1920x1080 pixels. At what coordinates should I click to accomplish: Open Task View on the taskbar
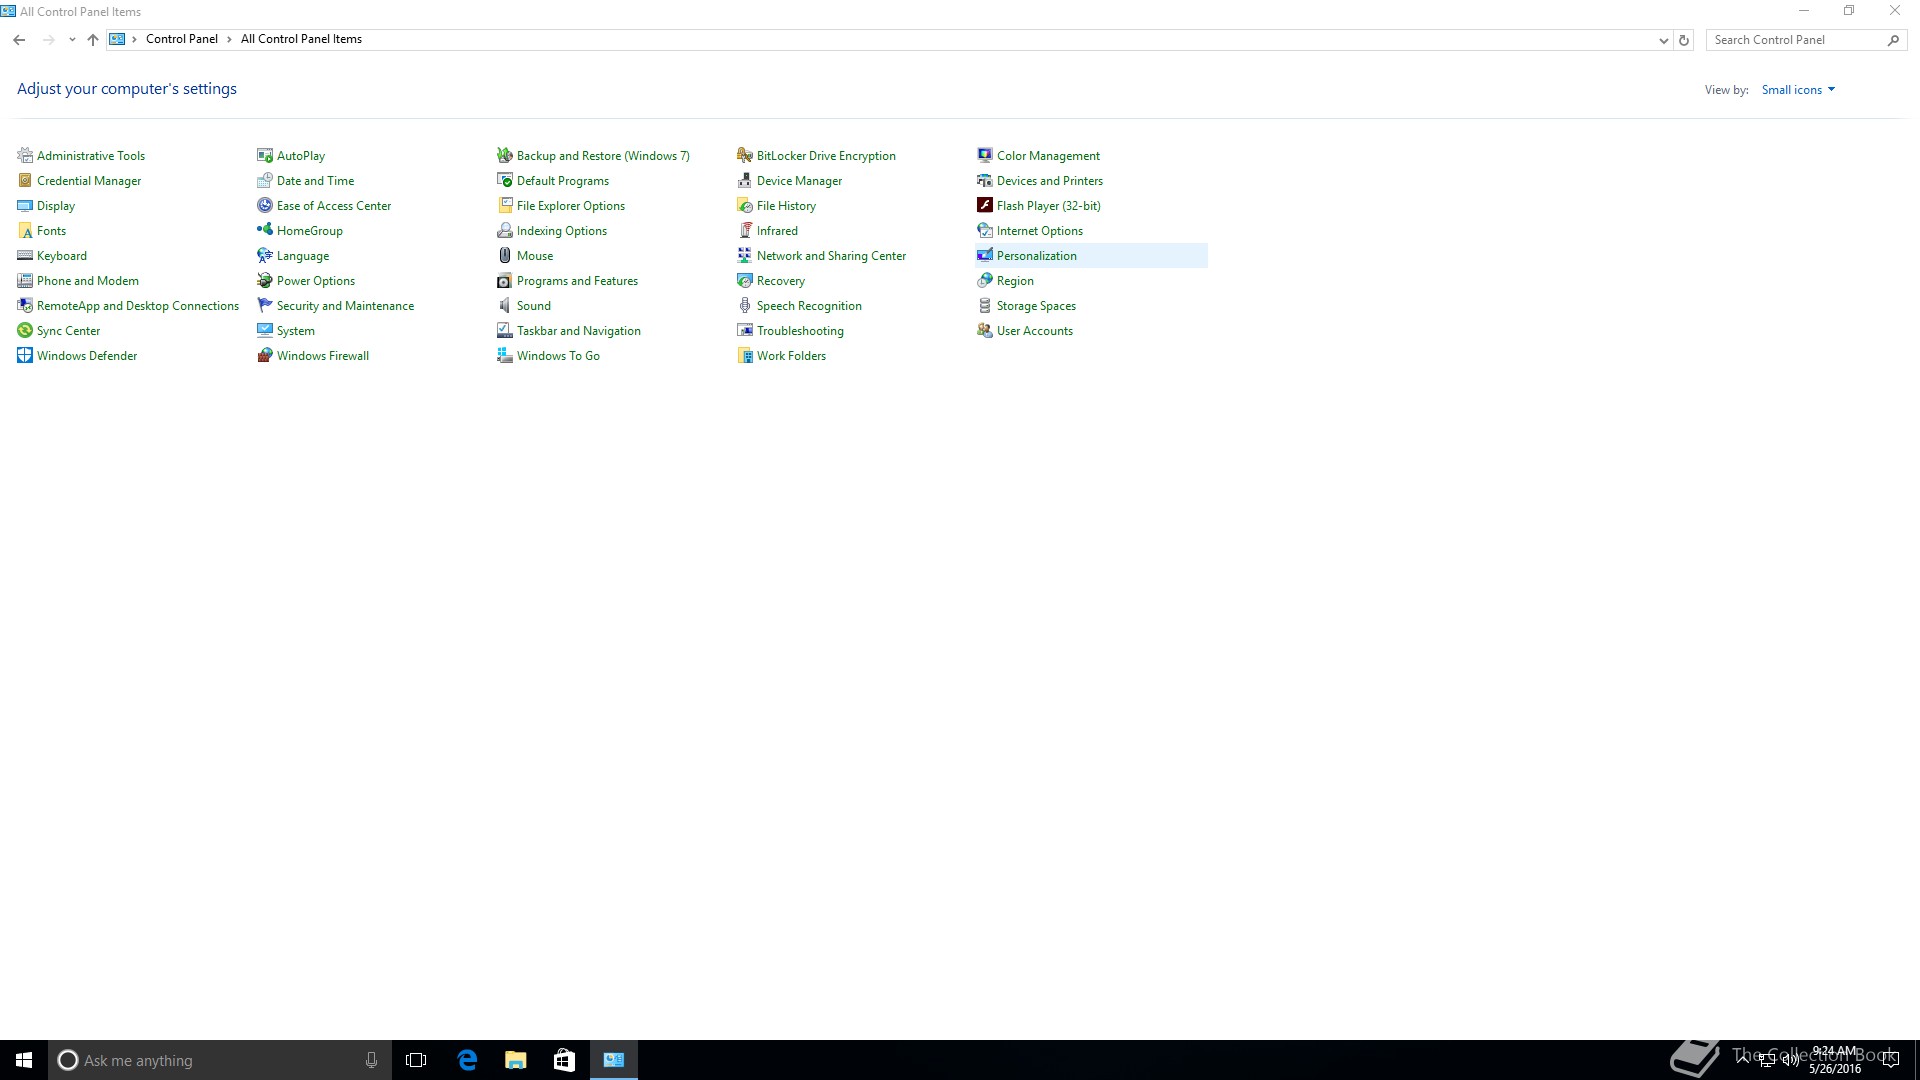pos(416,1060)
